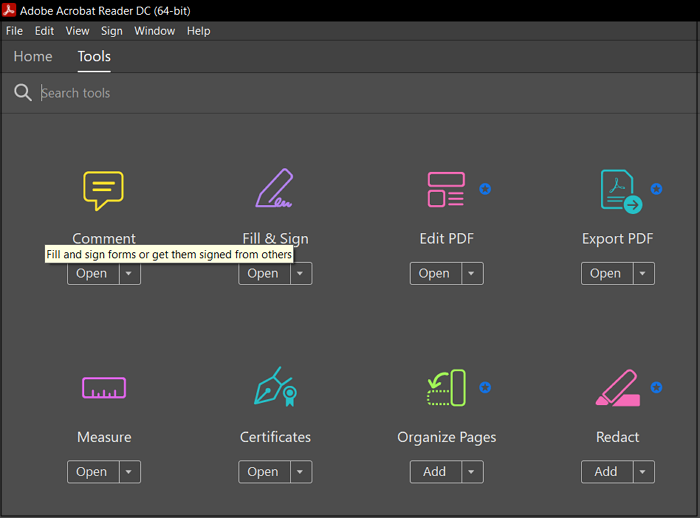Click the Export PDF document icon
This screenshot has height=518, width=700.
tap(621, 191)
